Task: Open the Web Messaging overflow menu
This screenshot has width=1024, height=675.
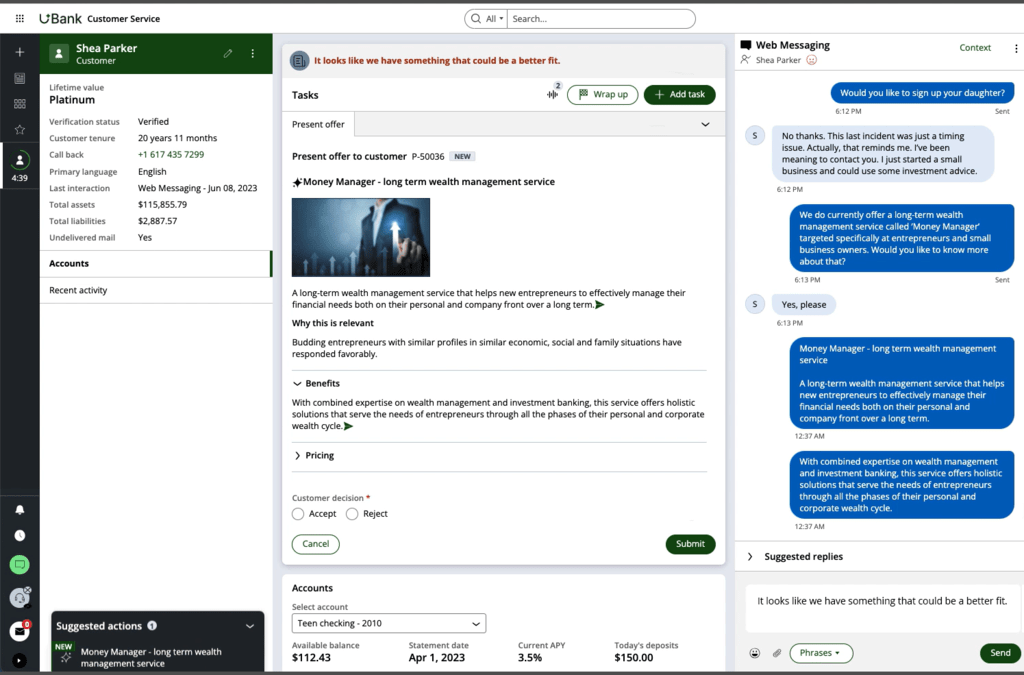Action: tap(1016, 47)
